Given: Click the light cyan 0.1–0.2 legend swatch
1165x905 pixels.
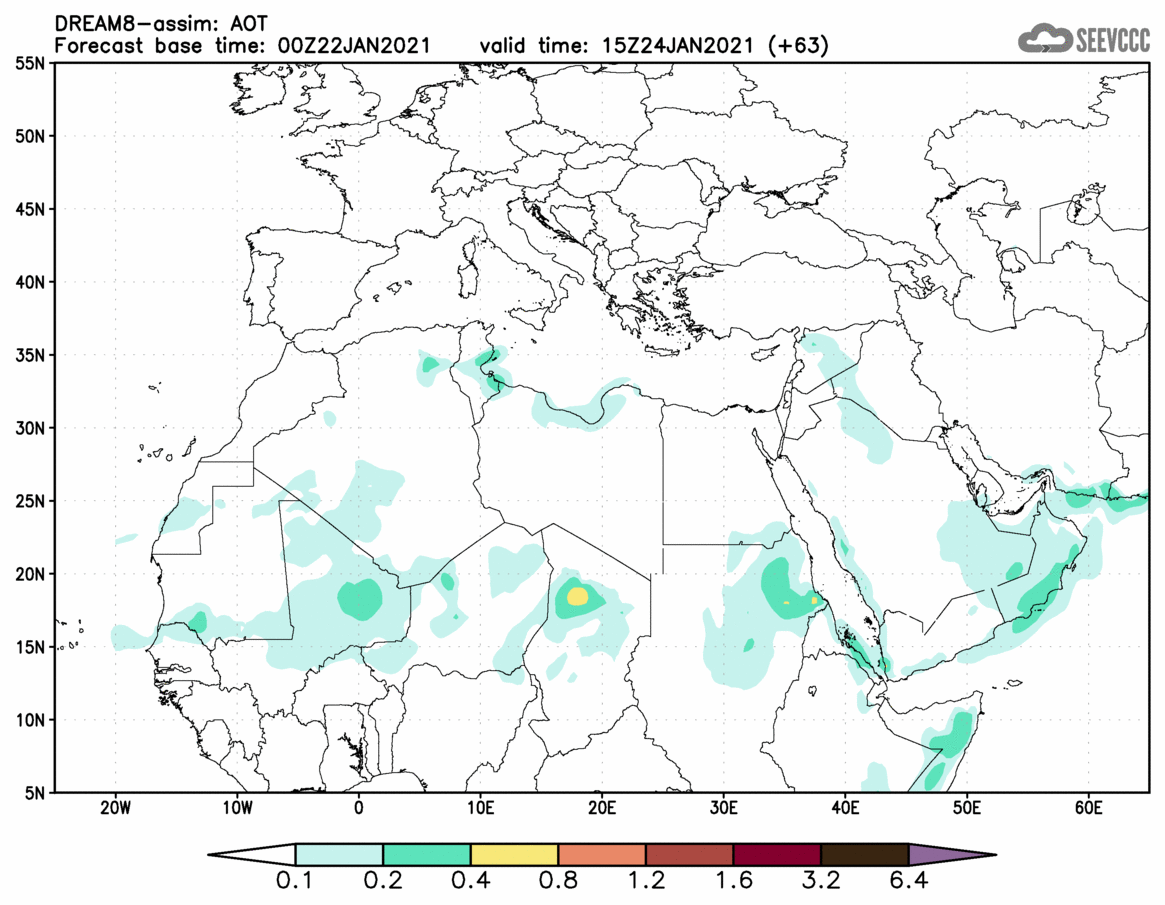Looking at the screenshot, I should tap(339, 854).
